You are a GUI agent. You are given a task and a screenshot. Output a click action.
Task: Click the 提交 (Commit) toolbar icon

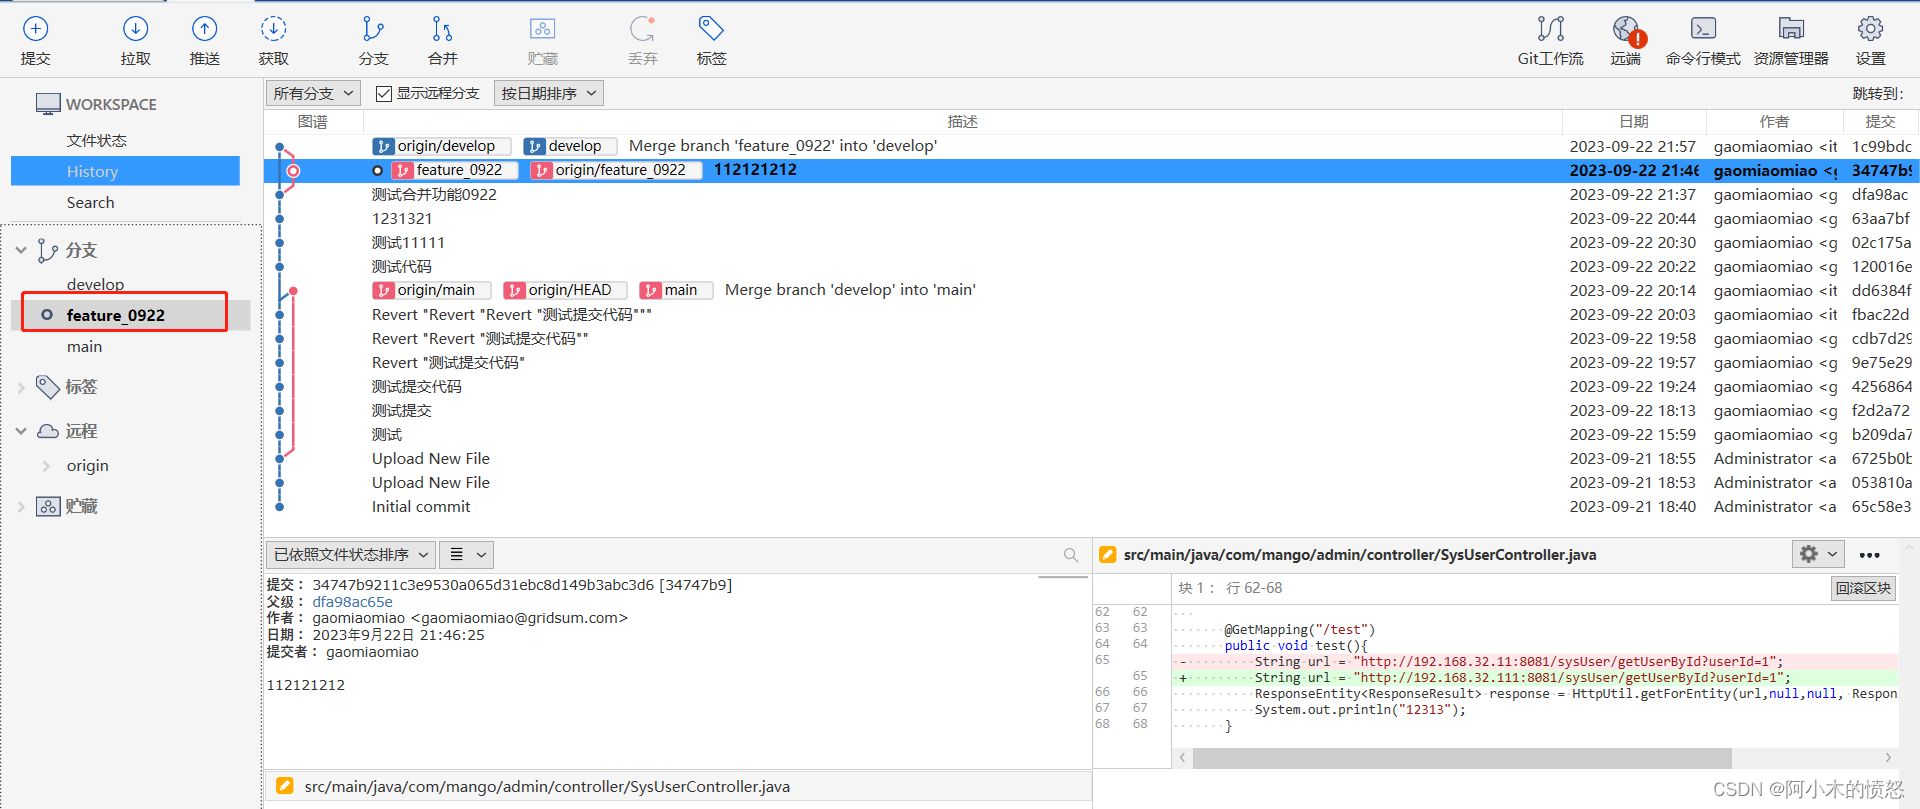tap(35, 30)
